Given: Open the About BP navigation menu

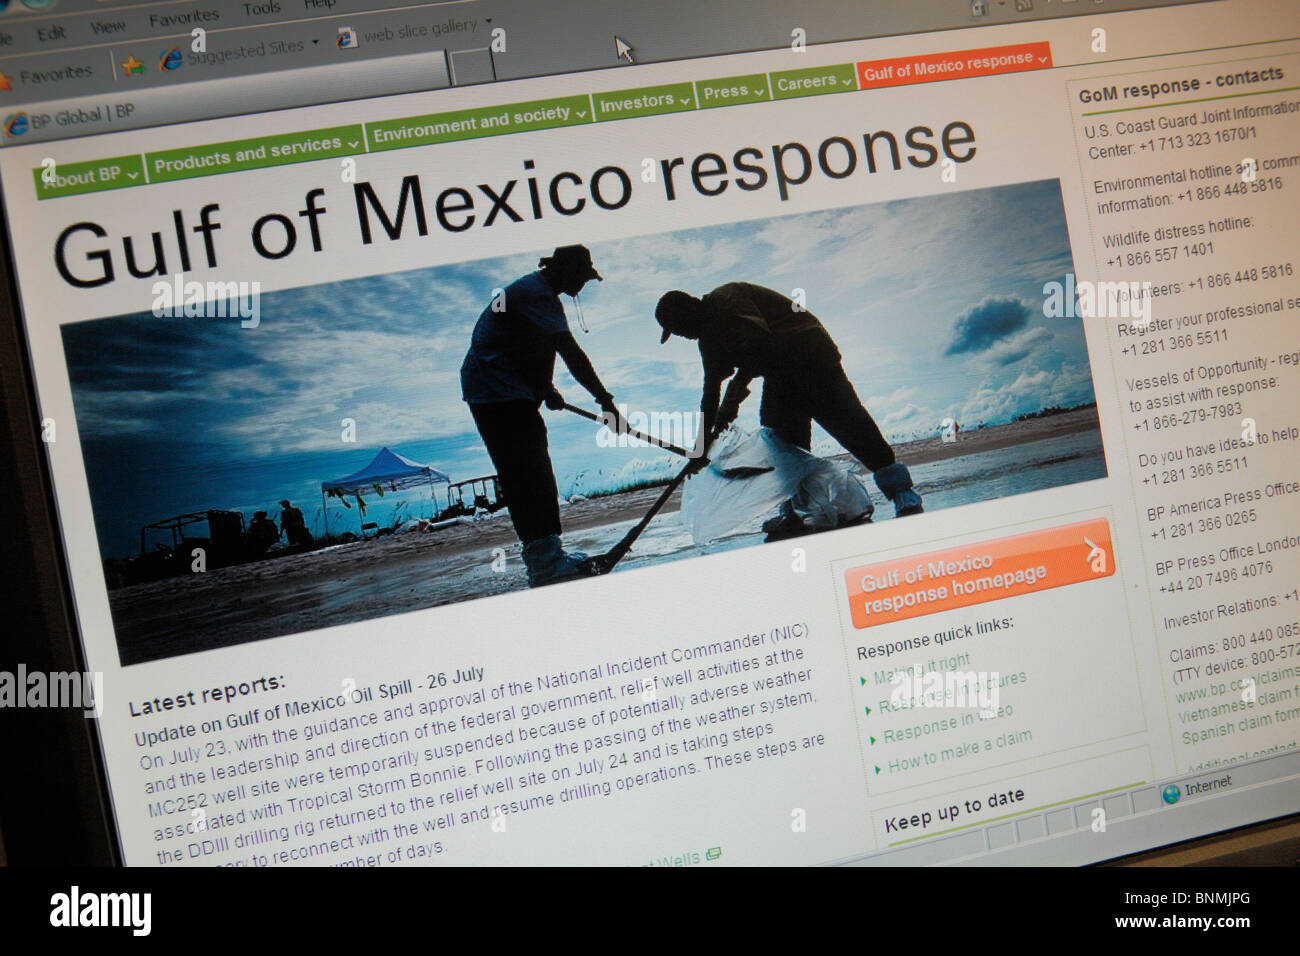Looking at the screenshot, I should point(89,178).
